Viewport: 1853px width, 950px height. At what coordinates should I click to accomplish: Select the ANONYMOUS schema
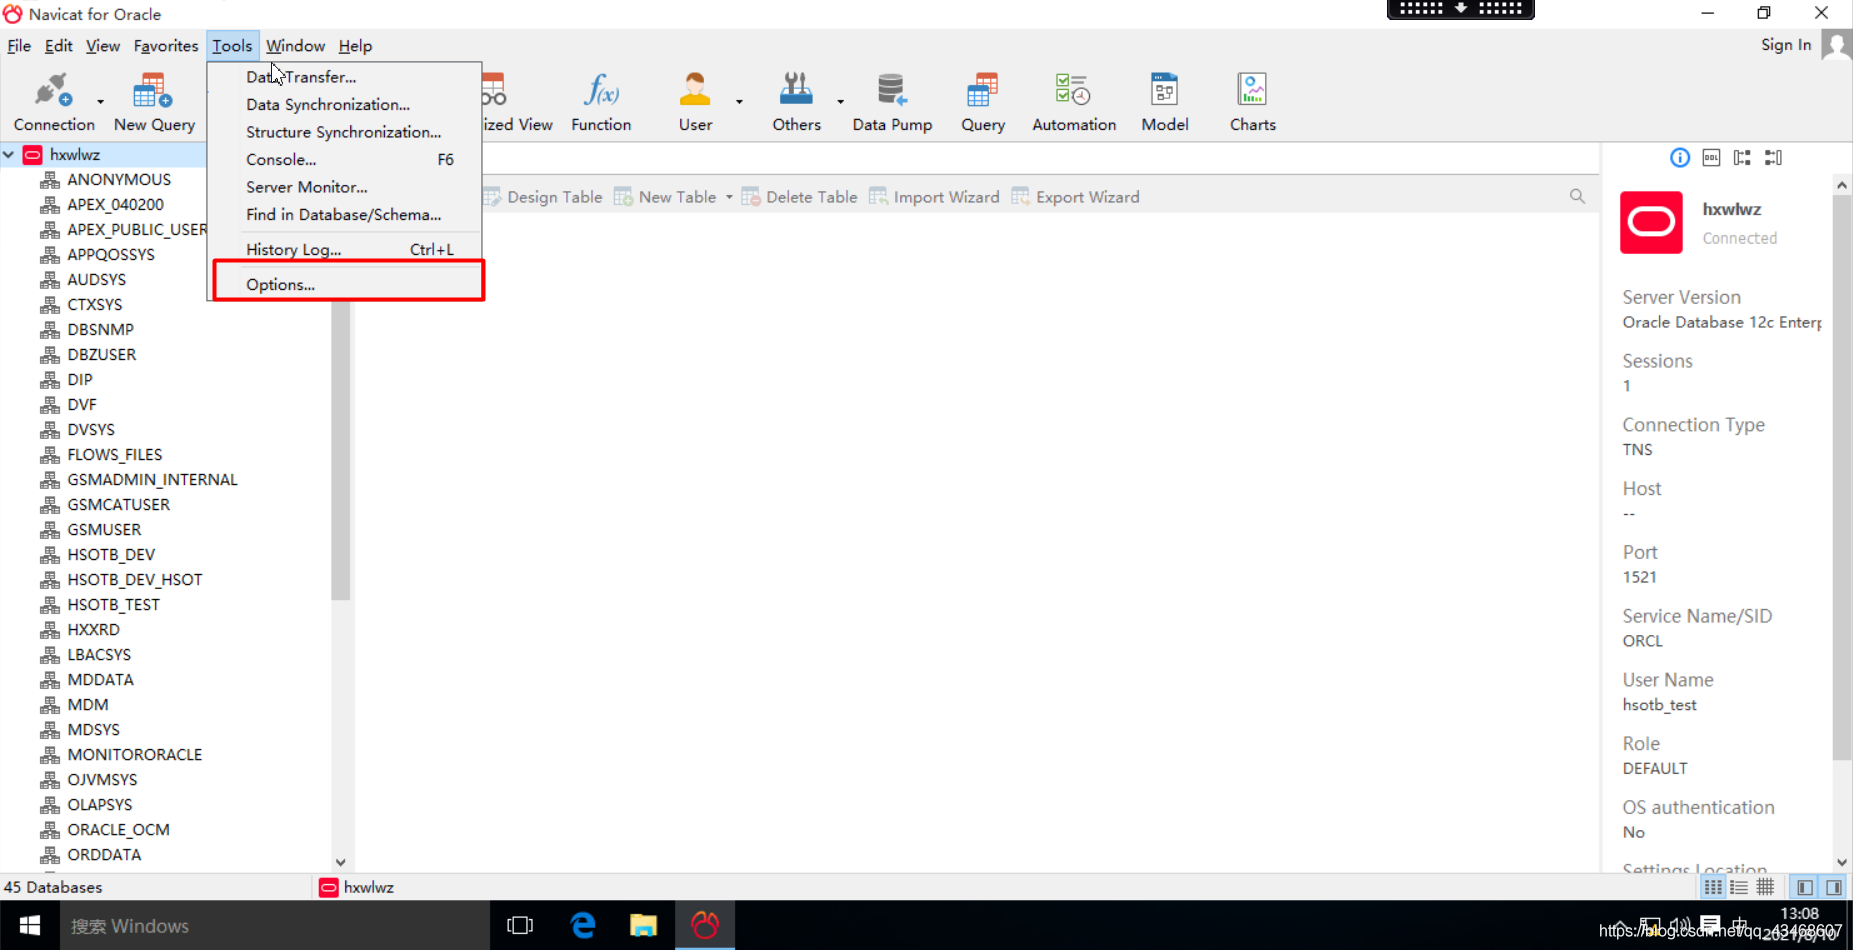point(119,180)
